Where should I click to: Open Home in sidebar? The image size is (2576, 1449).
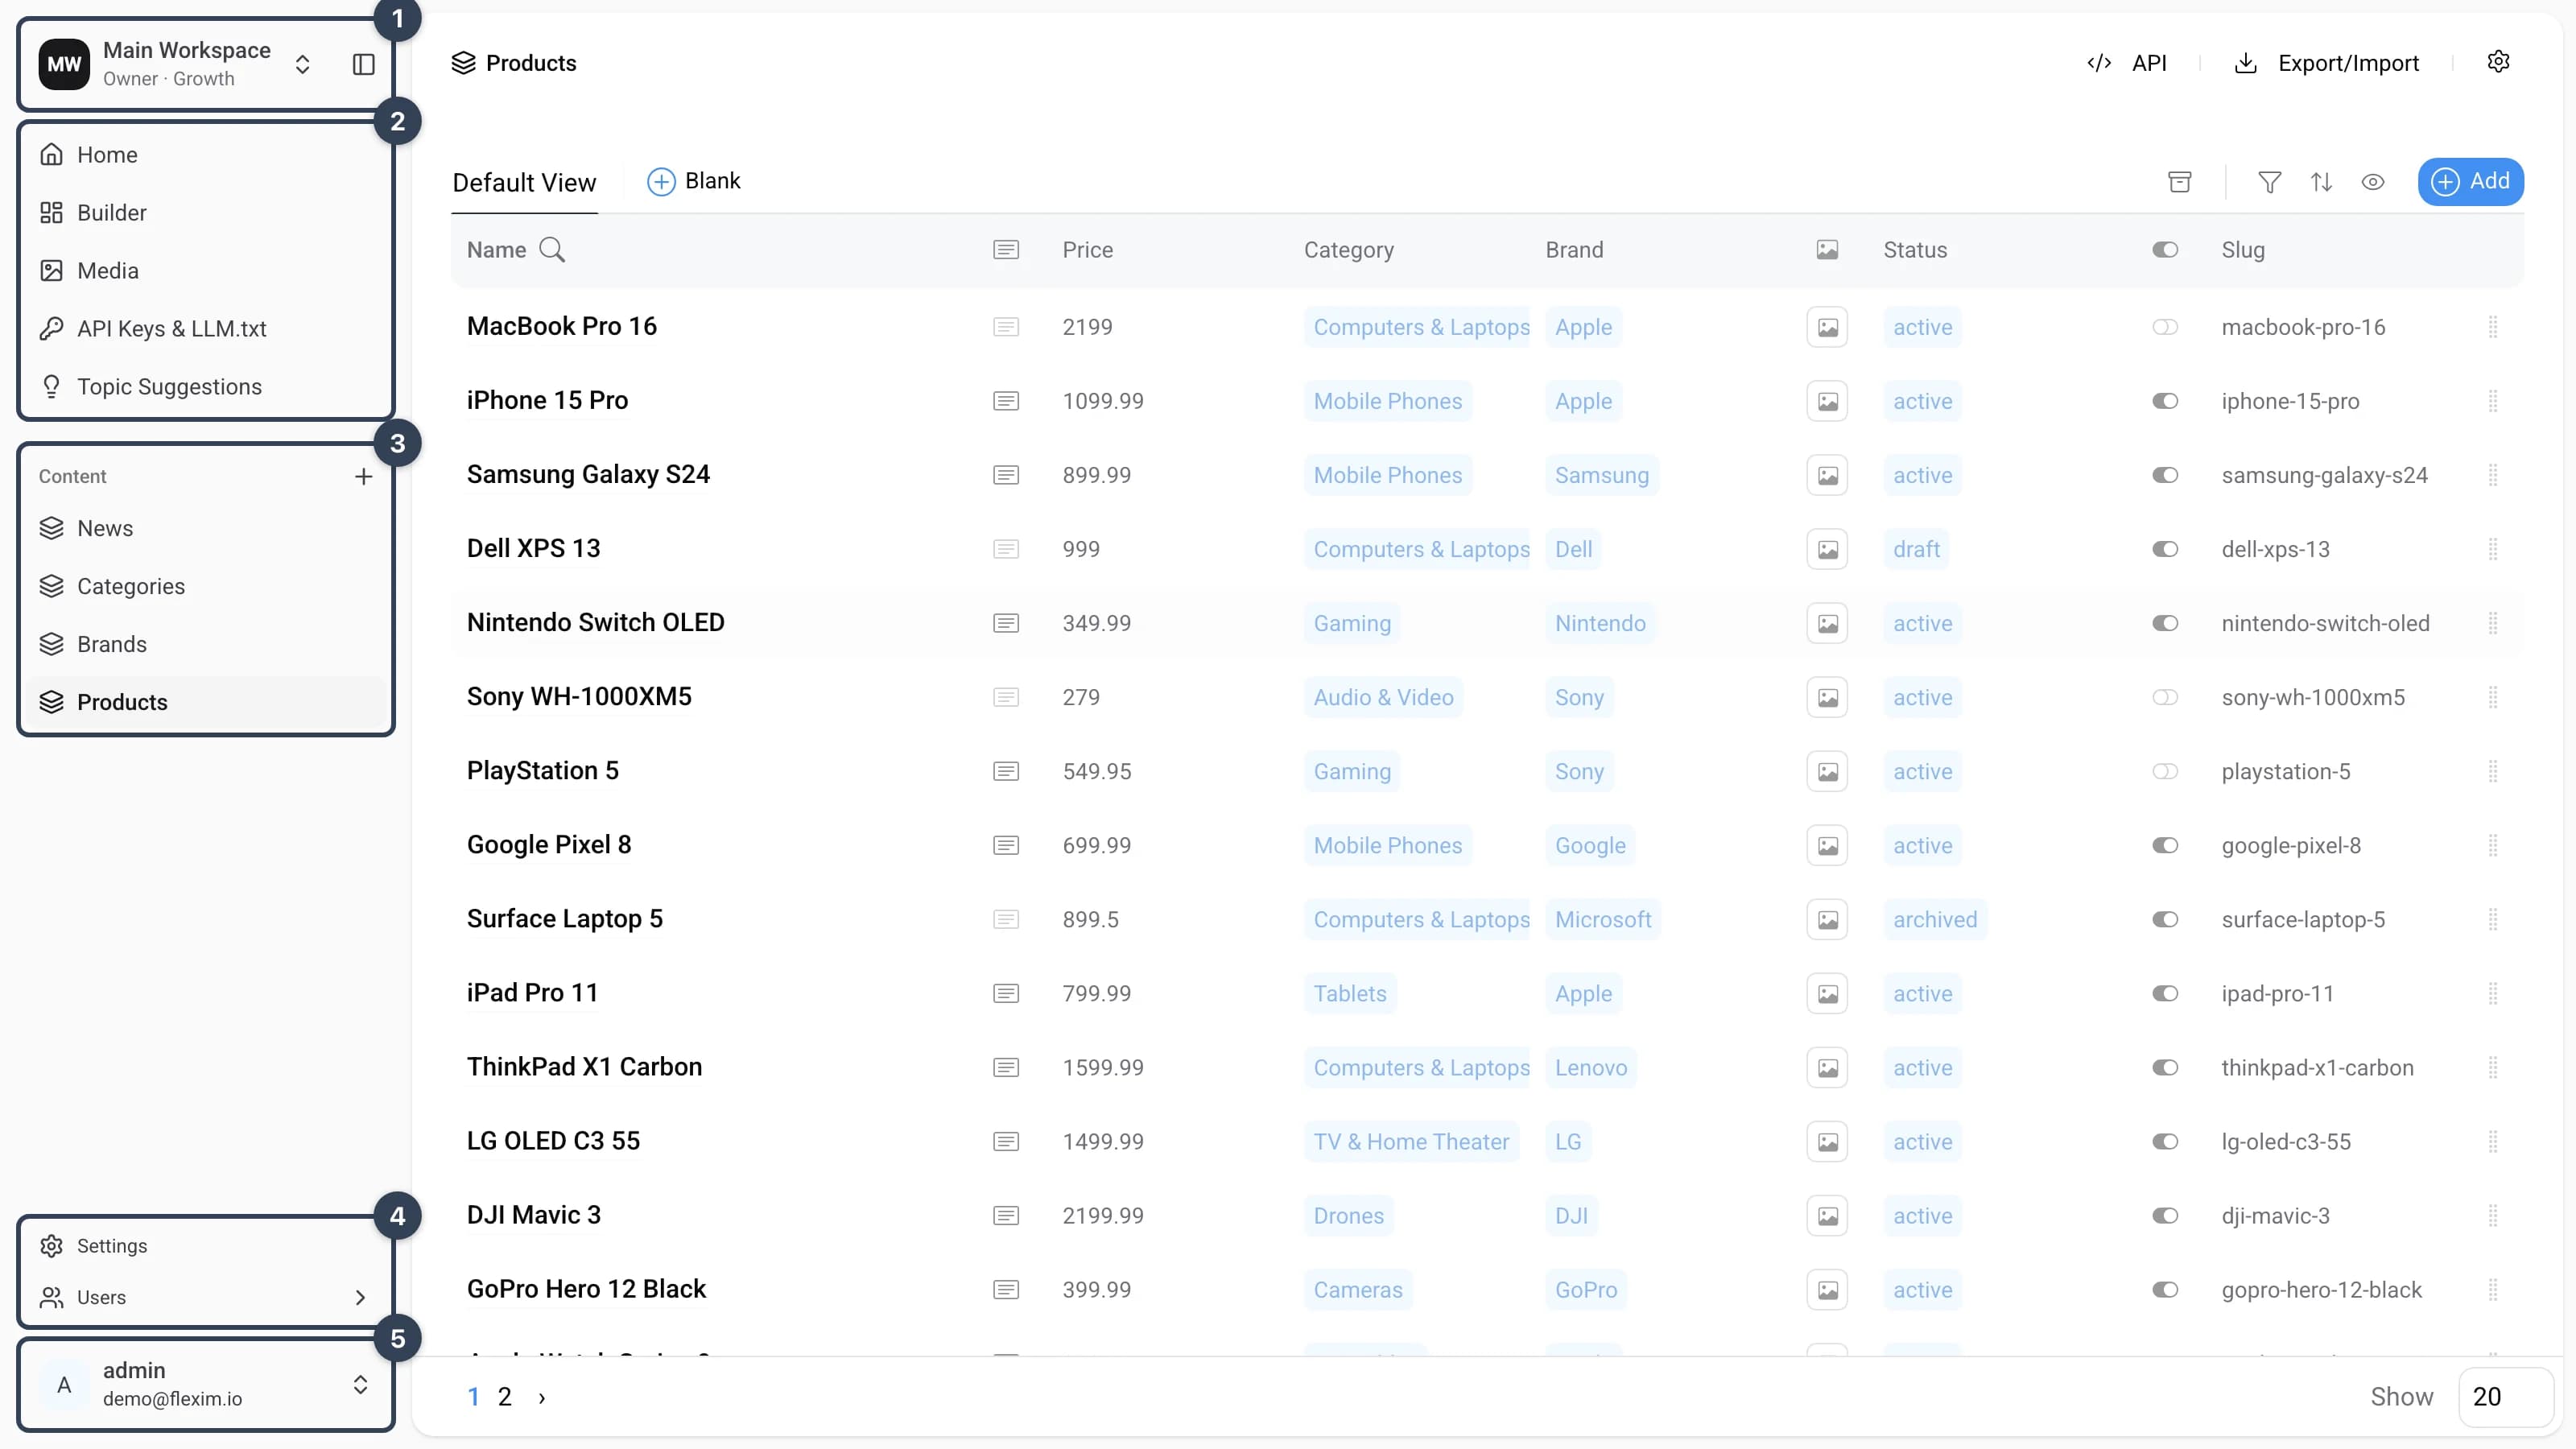point(206,155)
